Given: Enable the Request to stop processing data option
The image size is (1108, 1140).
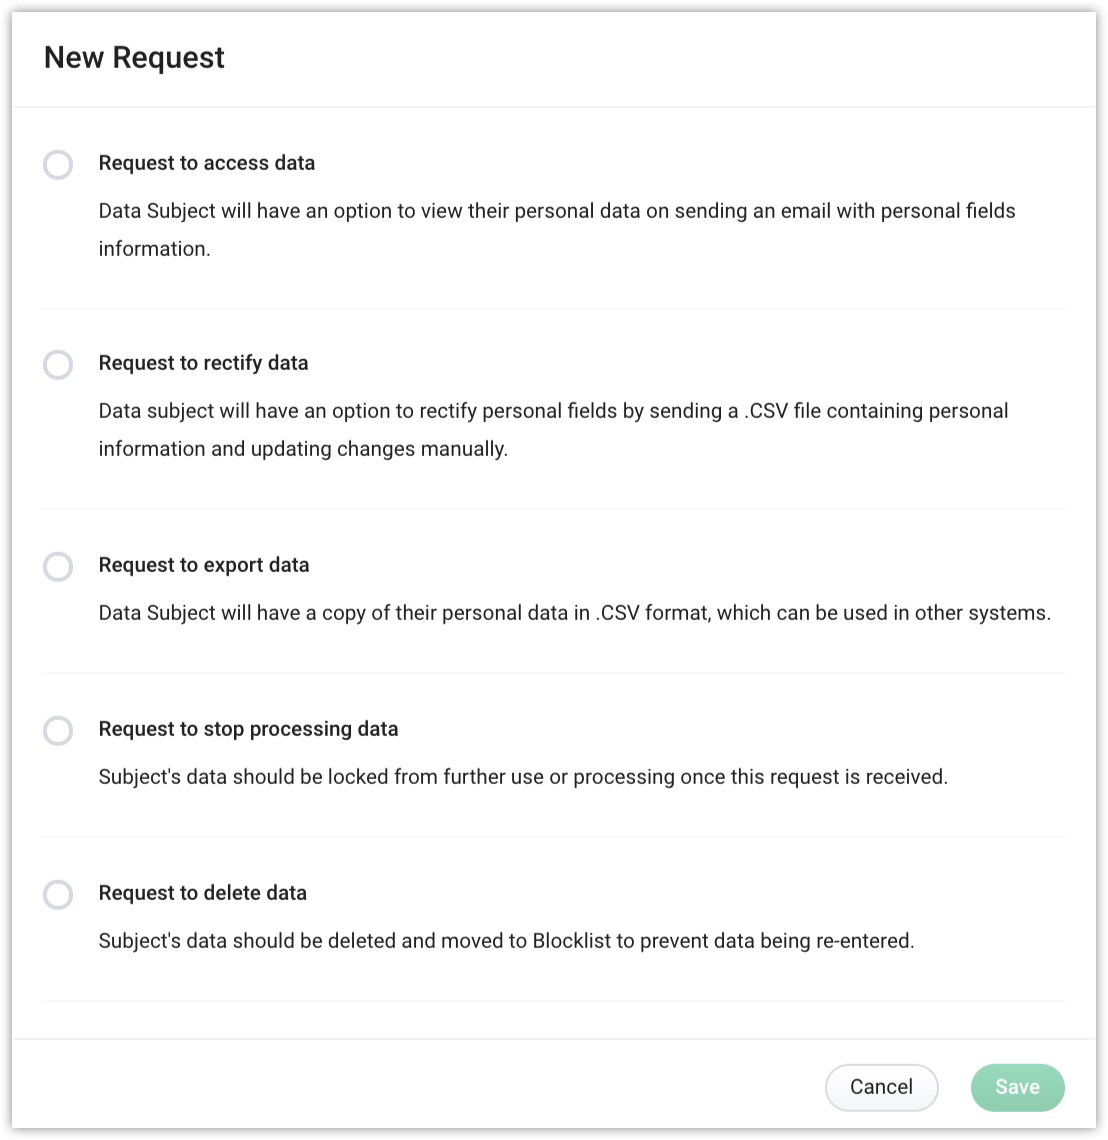Looking at the screenshot, I should [x=58, y=730].
